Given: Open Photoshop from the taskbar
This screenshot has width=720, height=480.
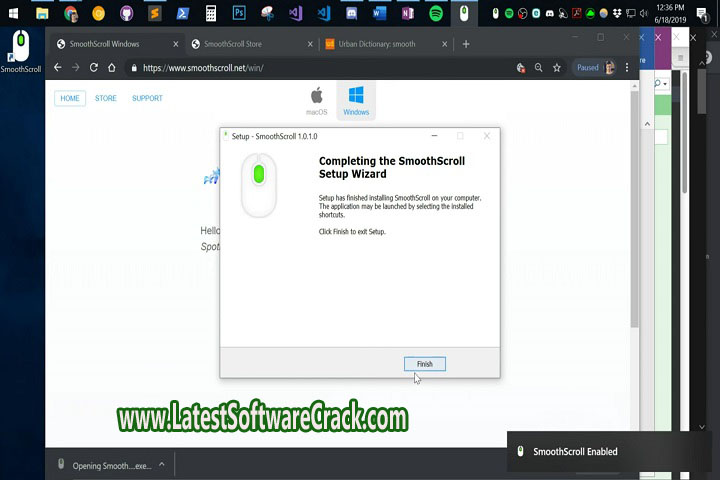Looking at the screenshot, I should coord(239,14).
